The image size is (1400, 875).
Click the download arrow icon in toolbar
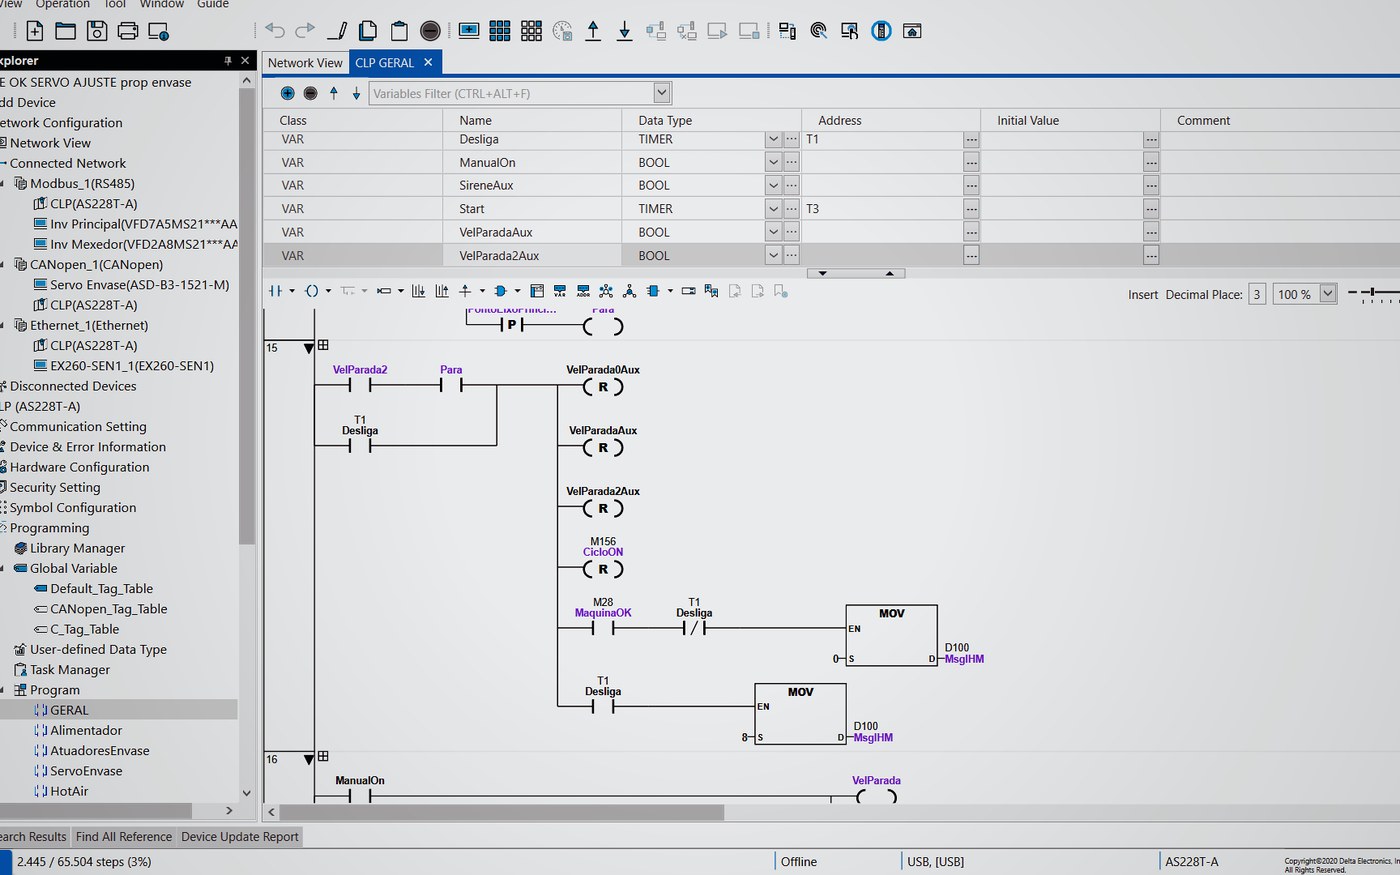tap(624, 31)
